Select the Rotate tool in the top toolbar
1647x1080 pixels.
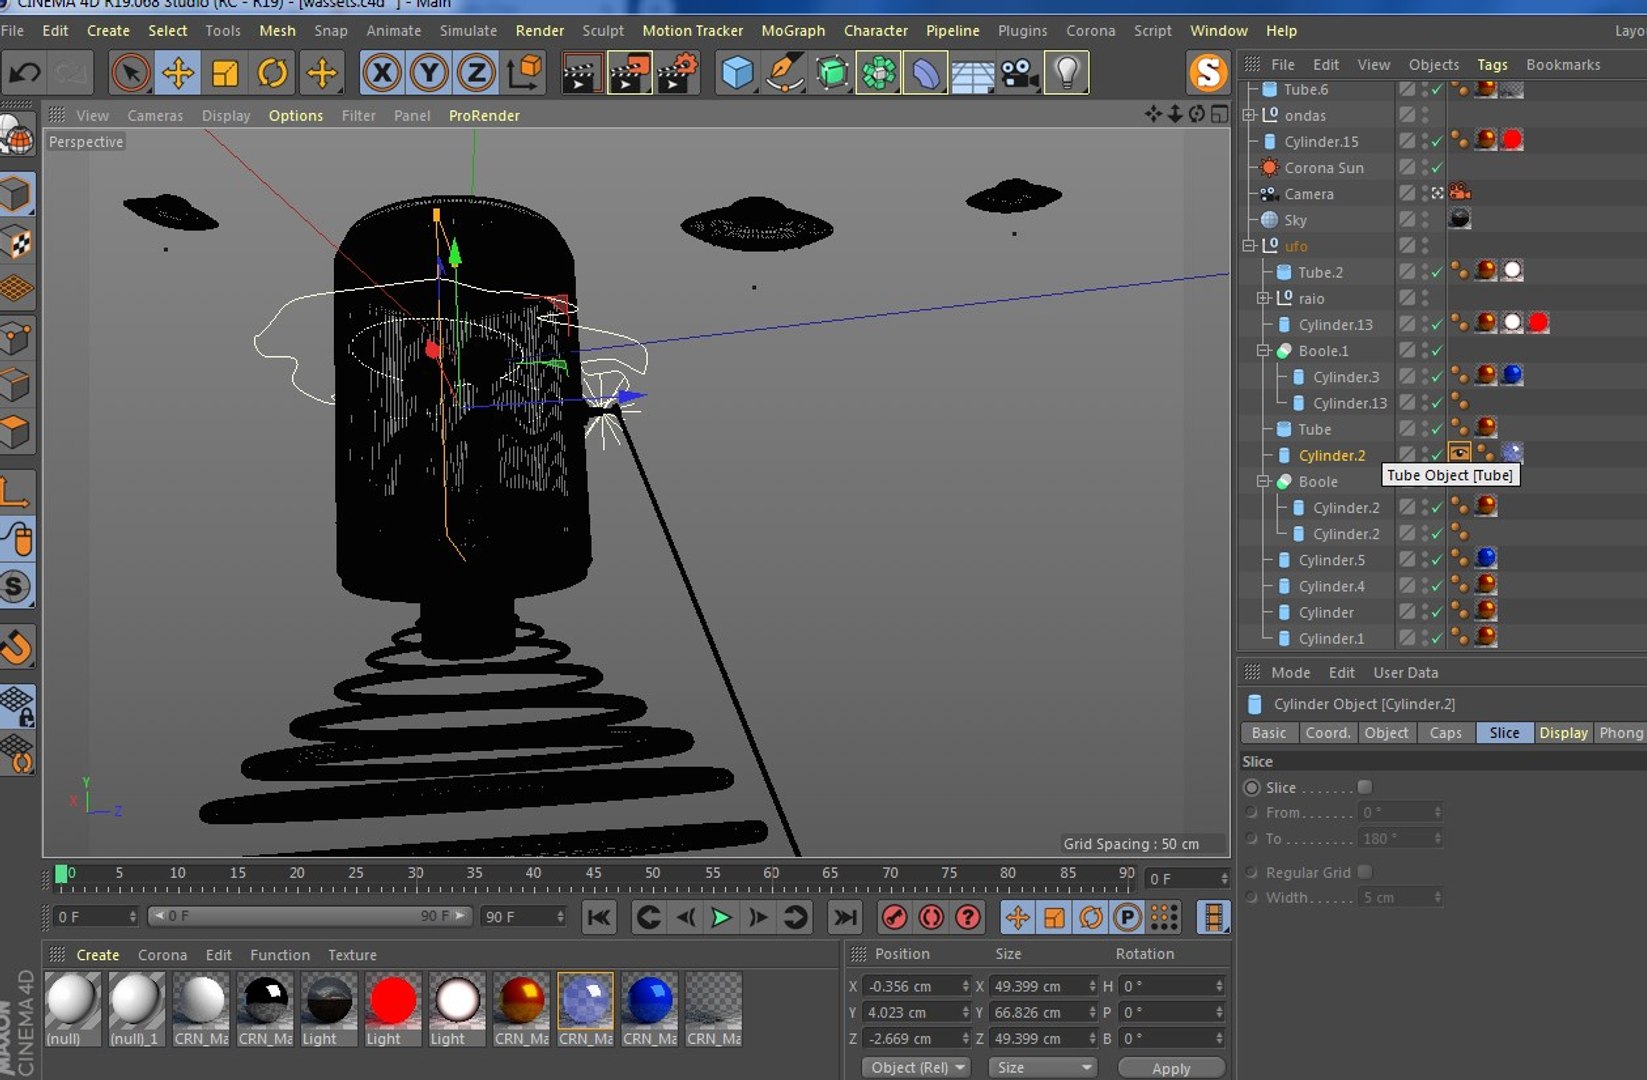tap(272, 73)
